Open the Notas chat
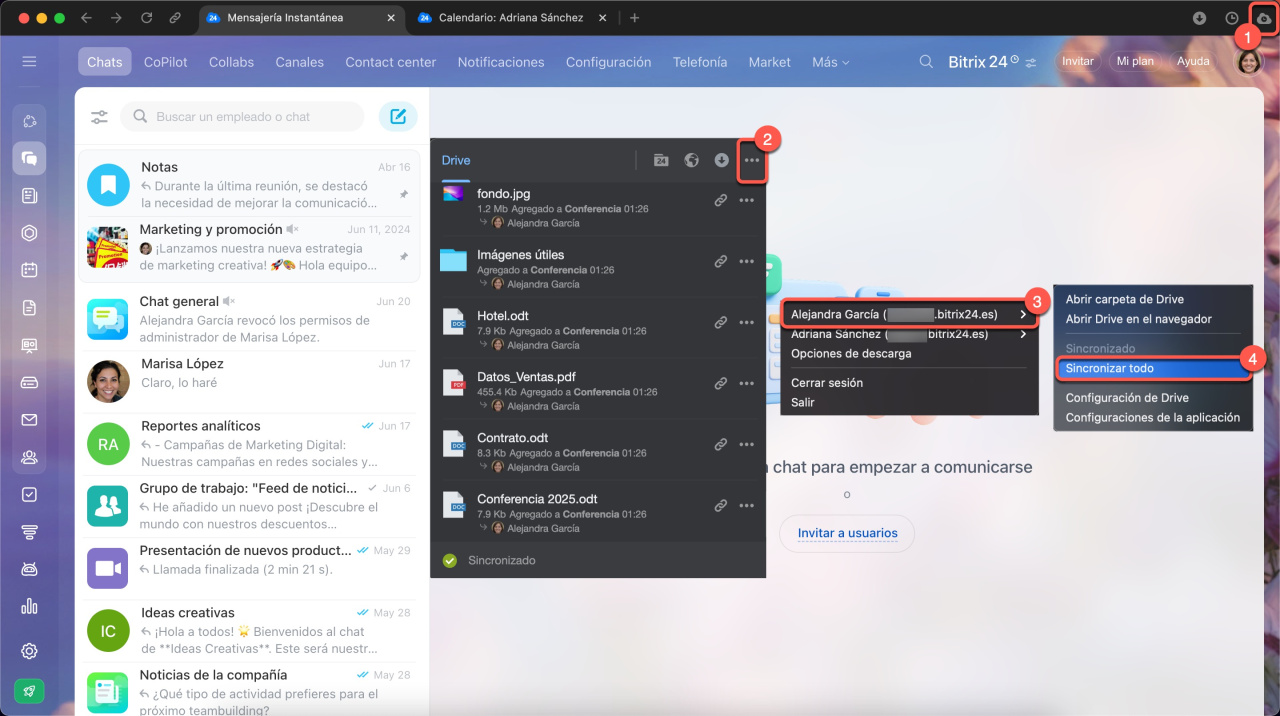 tap(251, 184)
